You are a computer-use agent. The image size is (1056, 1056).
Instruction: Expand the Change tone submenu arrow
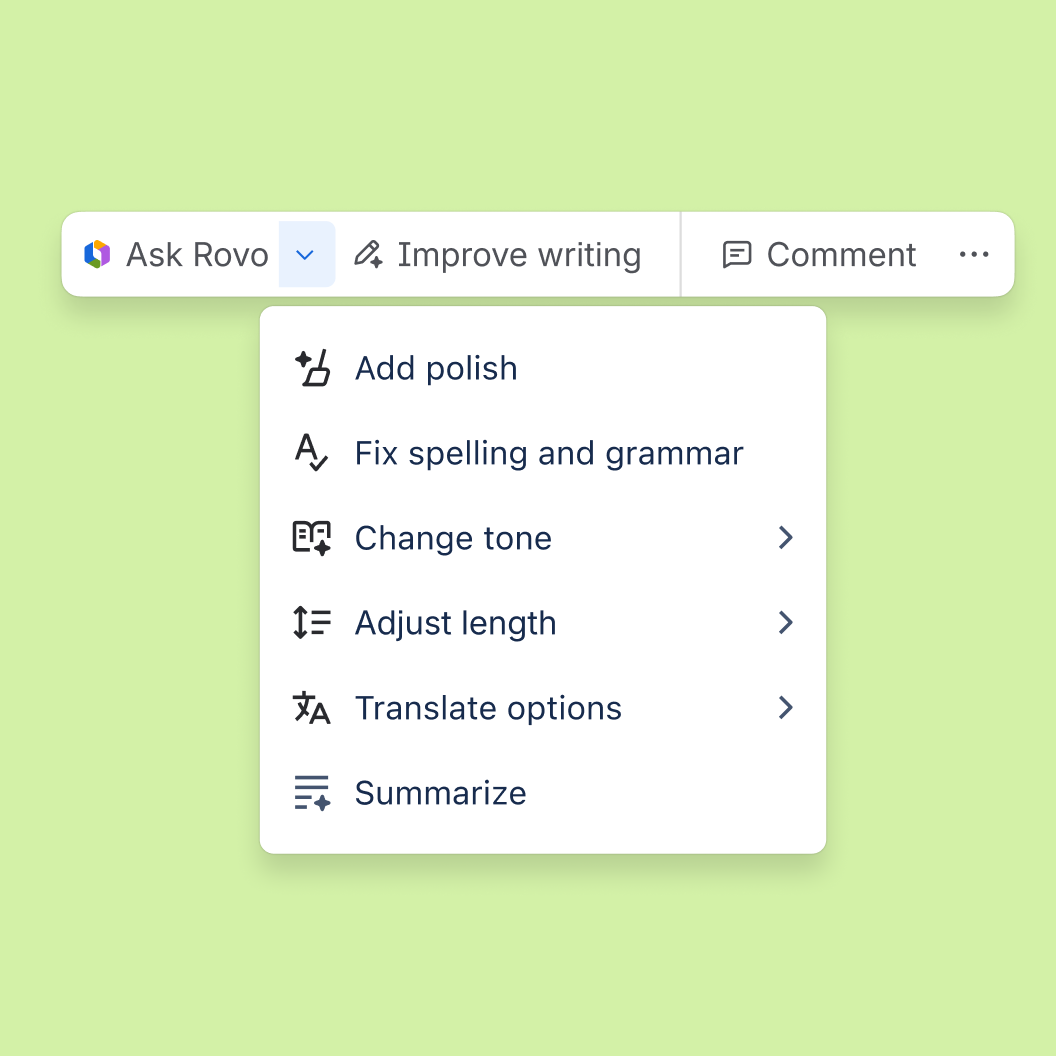785,537
